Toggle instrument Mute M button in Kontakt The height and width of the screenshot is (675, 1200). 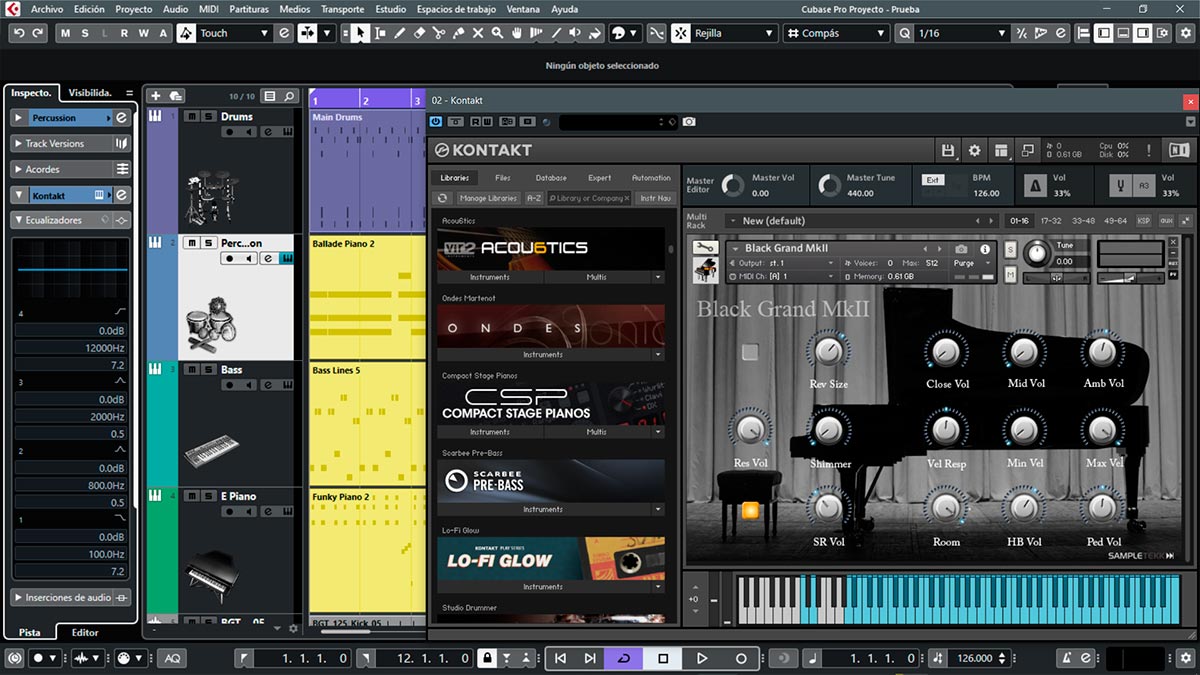1011,274
